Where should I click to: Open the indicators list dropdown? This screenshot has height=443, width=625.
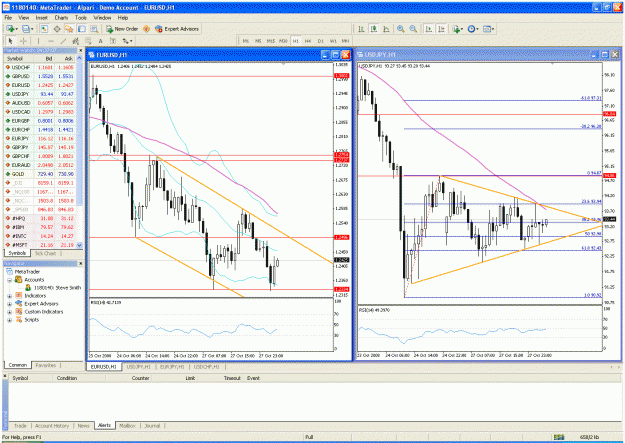click(x=457, y=29)
